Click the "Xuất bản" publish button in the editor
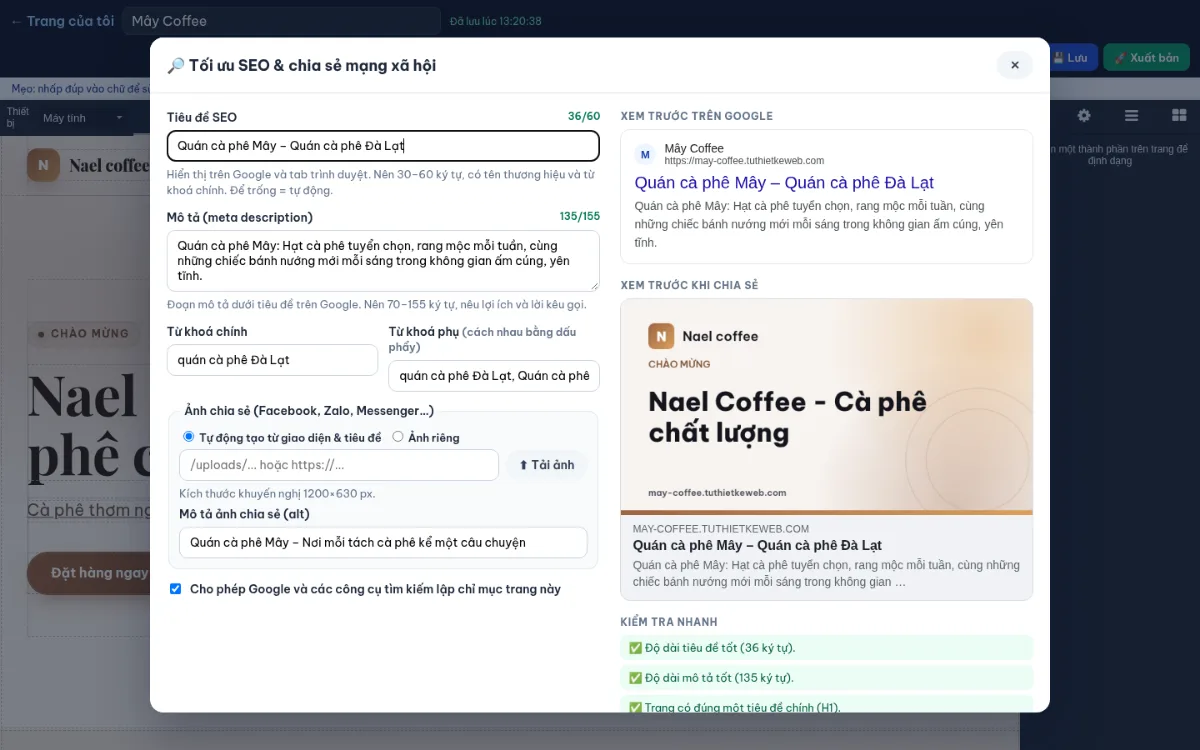This screenshot has width=1200, height=750. point(1146,58)
